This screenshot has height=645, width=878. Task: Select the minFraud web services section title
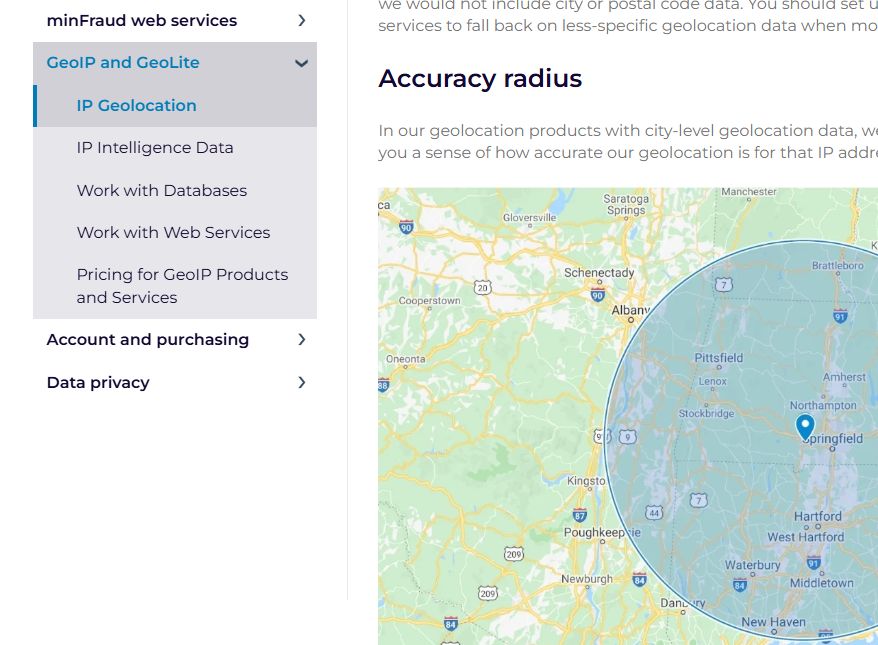click(x=142, y=21)
